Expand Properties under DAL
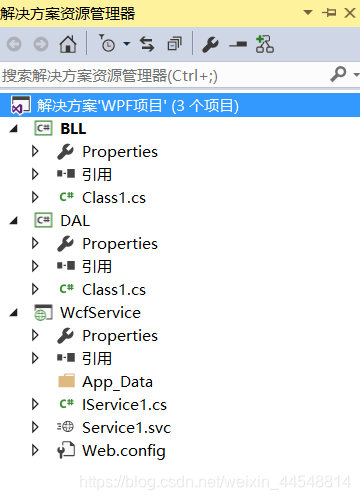 coord(35,243)
